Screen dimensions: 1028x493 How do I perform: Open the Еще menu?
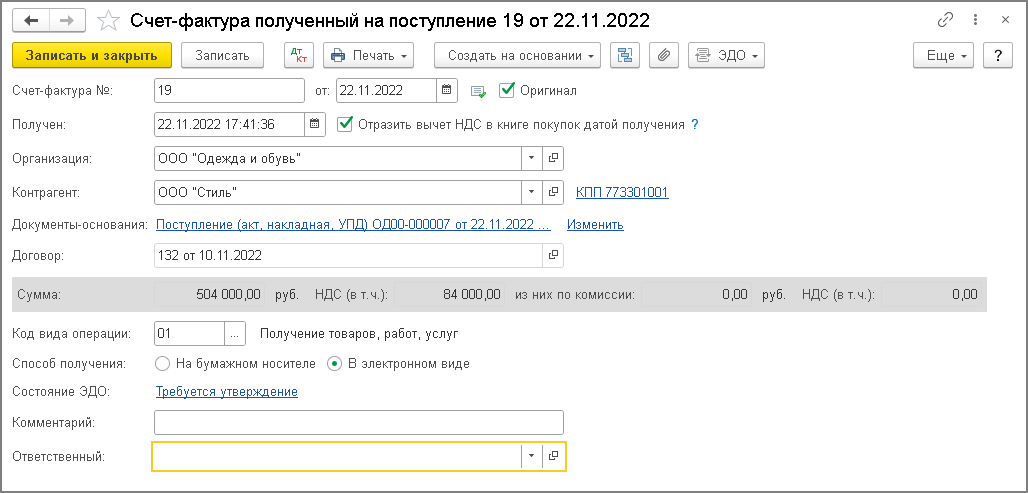pyautogui.click(x=944, y=56)
